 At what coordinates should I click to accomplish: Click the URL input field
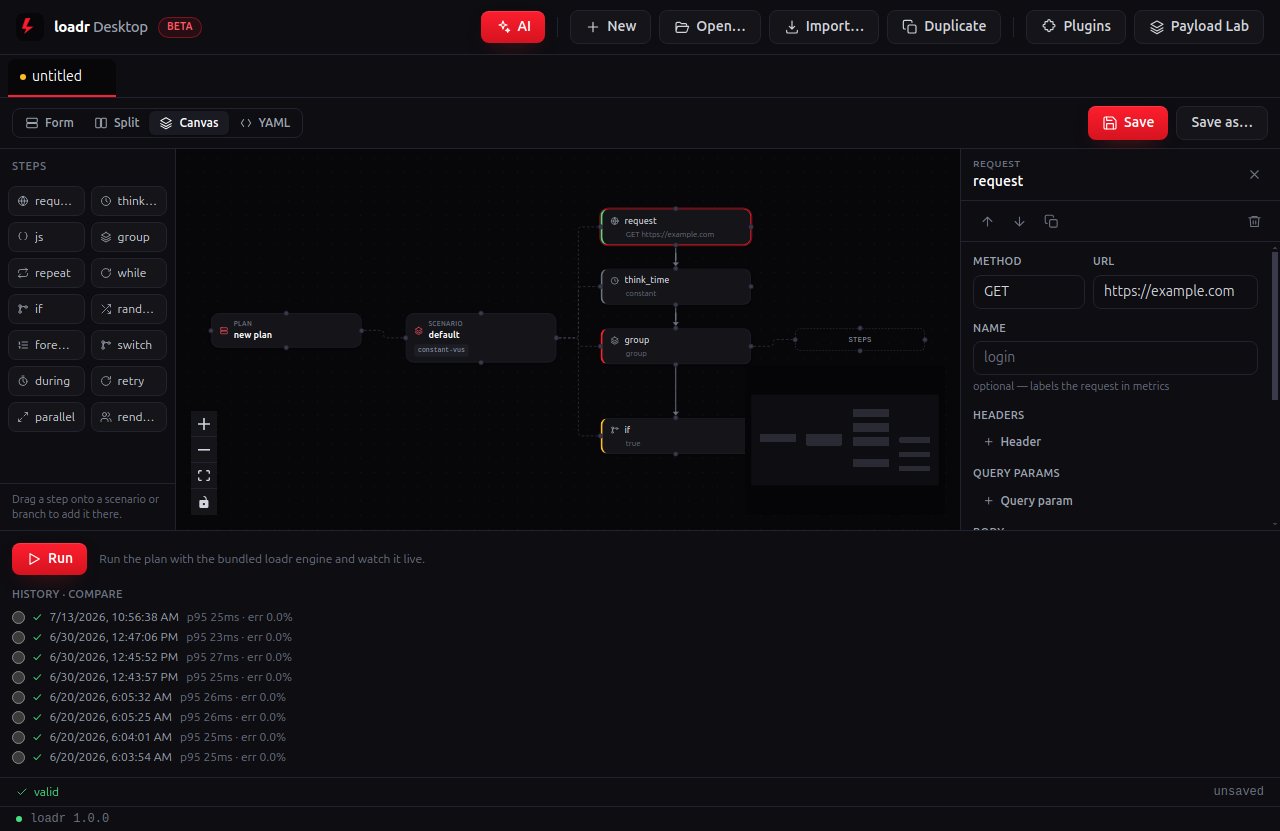pyautogui.click(x=1175, y=292)
